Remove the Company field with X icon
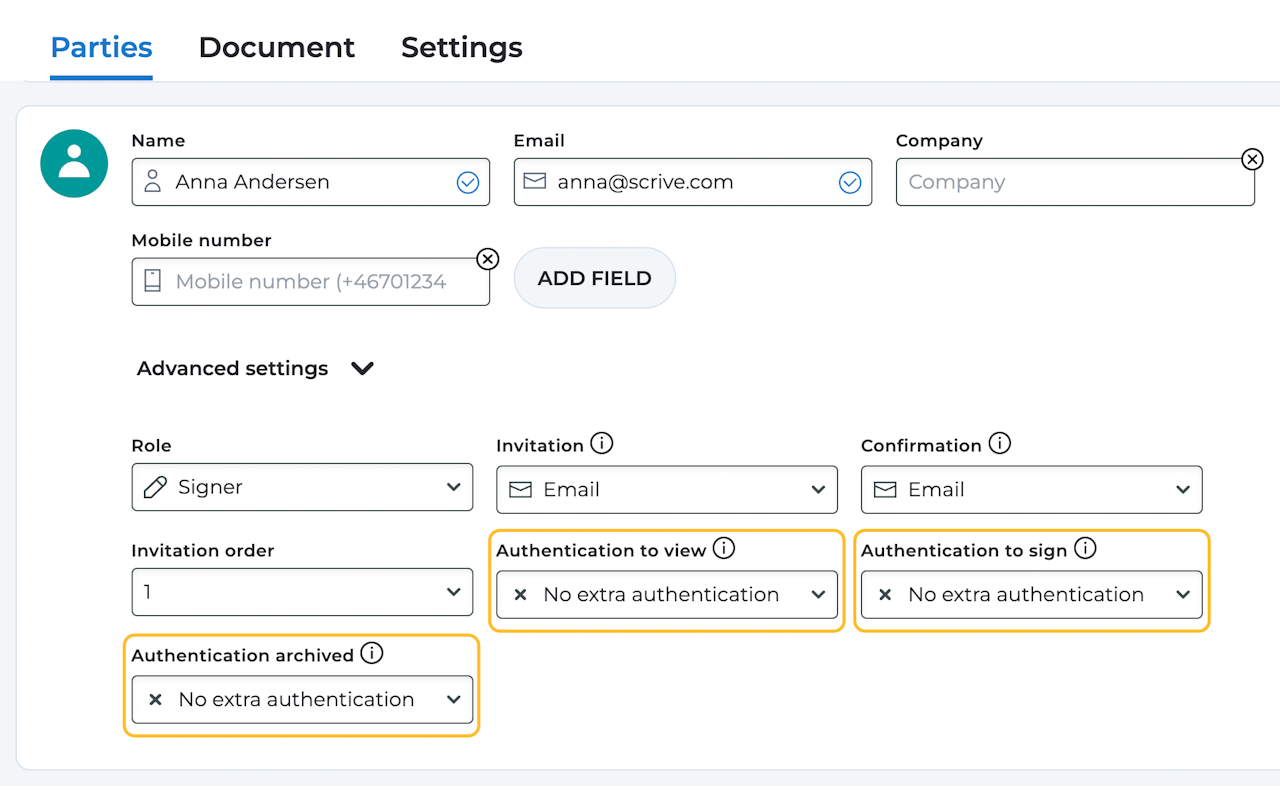The height and width of the screenshot is (786, 1280). 1251,159
